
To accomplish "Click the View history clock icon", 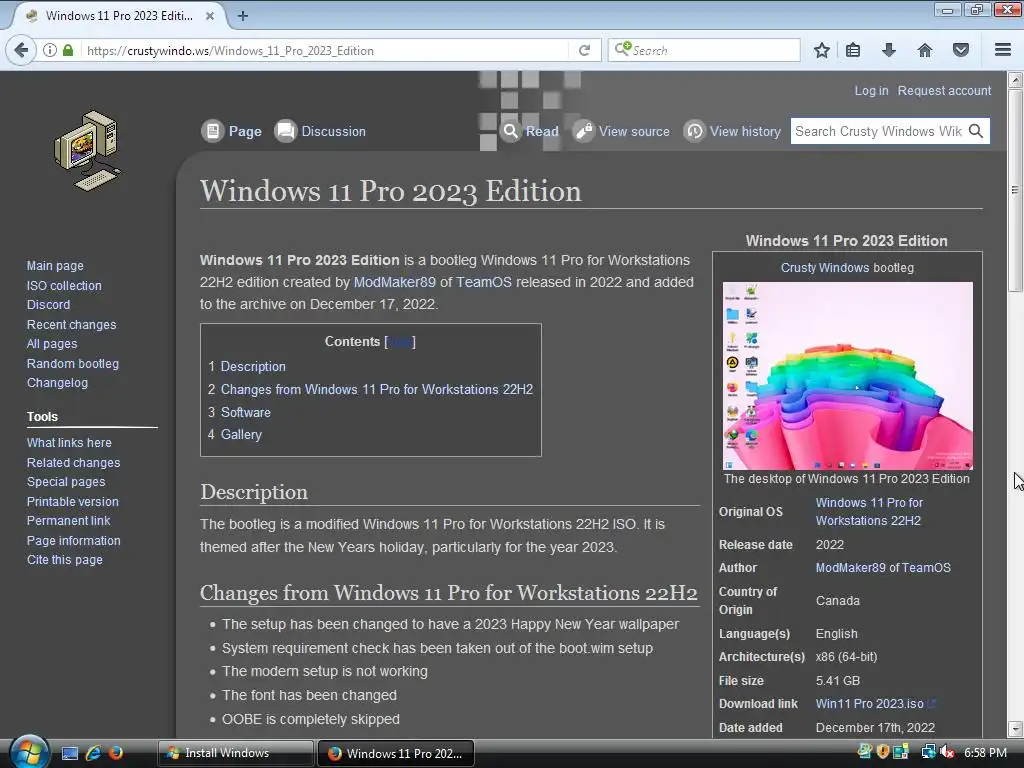I will click(x=694, y=131).
